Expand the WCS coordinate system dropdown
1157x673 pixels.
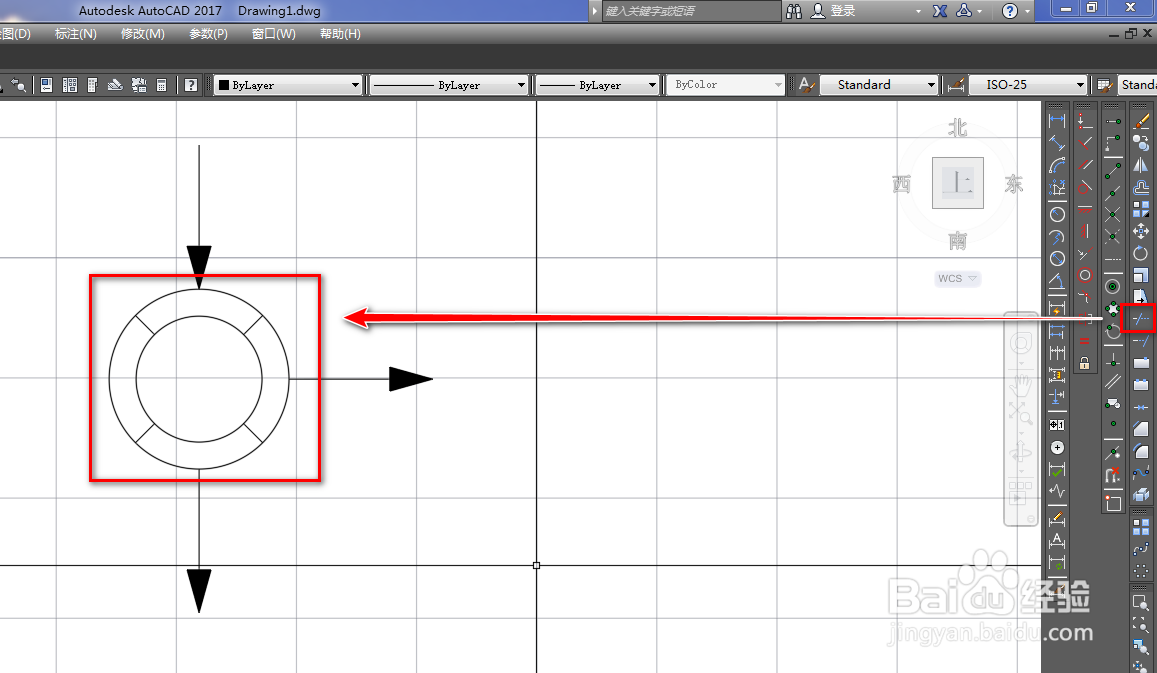tap(957, 278)
